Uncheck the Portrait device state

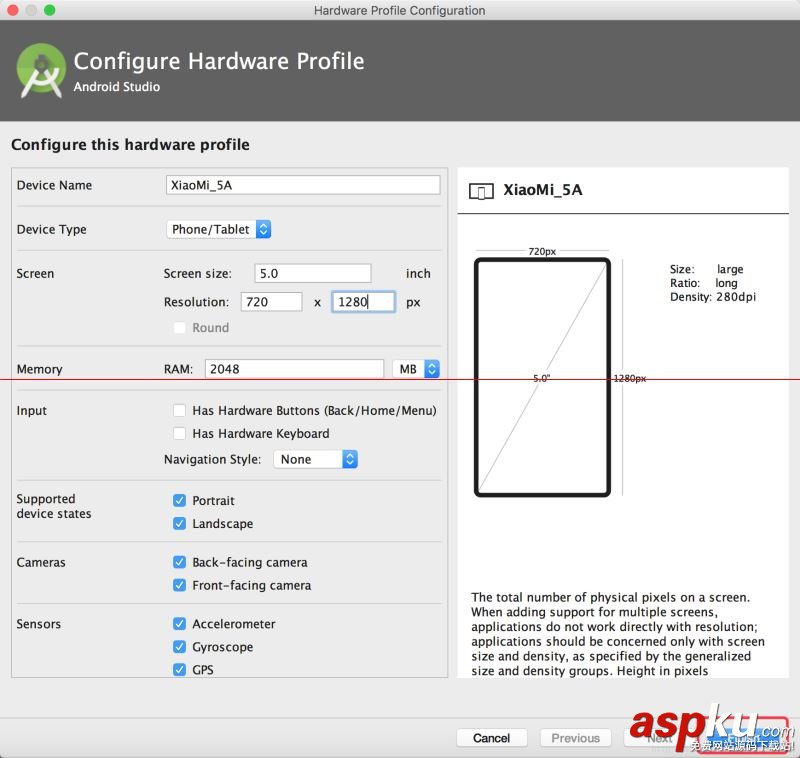(x=180, y=500)
